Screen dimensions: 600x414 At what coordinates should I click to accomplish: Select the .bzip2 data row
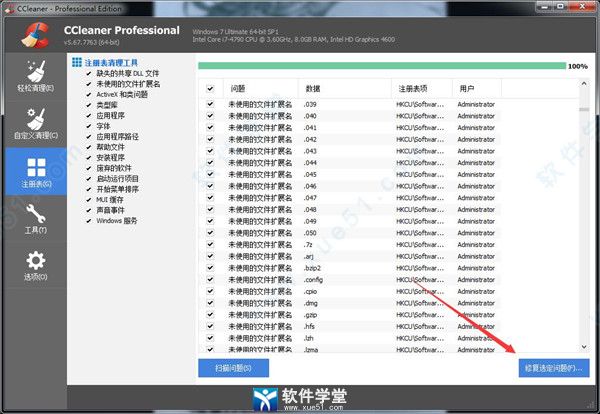pos(350,268)
